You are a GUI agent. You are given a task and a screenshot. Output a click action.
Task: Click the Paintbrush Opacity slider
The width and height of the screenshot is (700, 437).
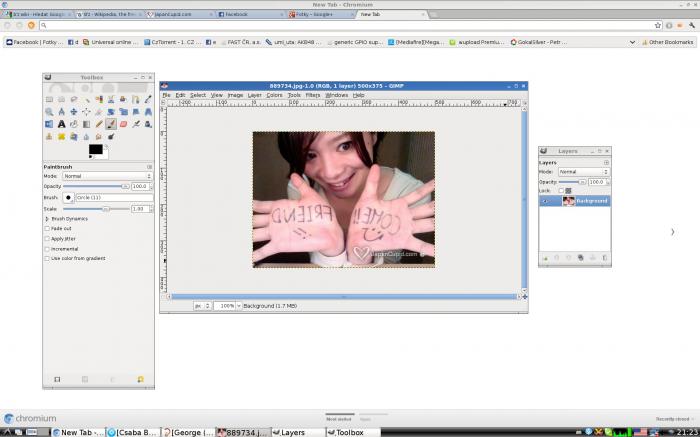tap(96, 187)
